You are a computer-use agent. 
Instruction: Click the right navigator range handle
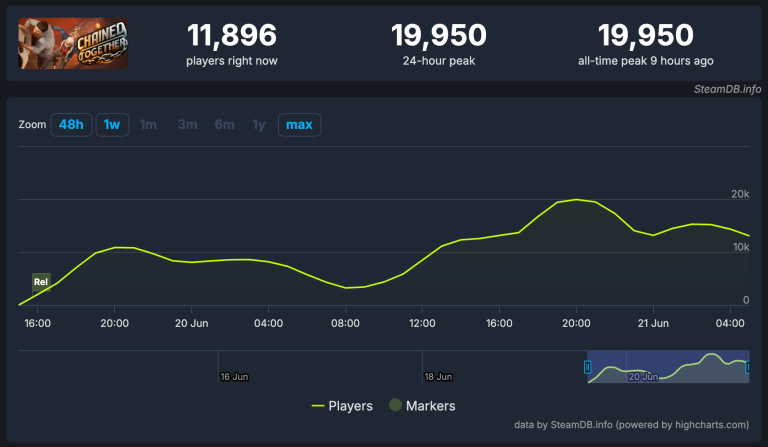pyautogui.click(x=748, y=367)
